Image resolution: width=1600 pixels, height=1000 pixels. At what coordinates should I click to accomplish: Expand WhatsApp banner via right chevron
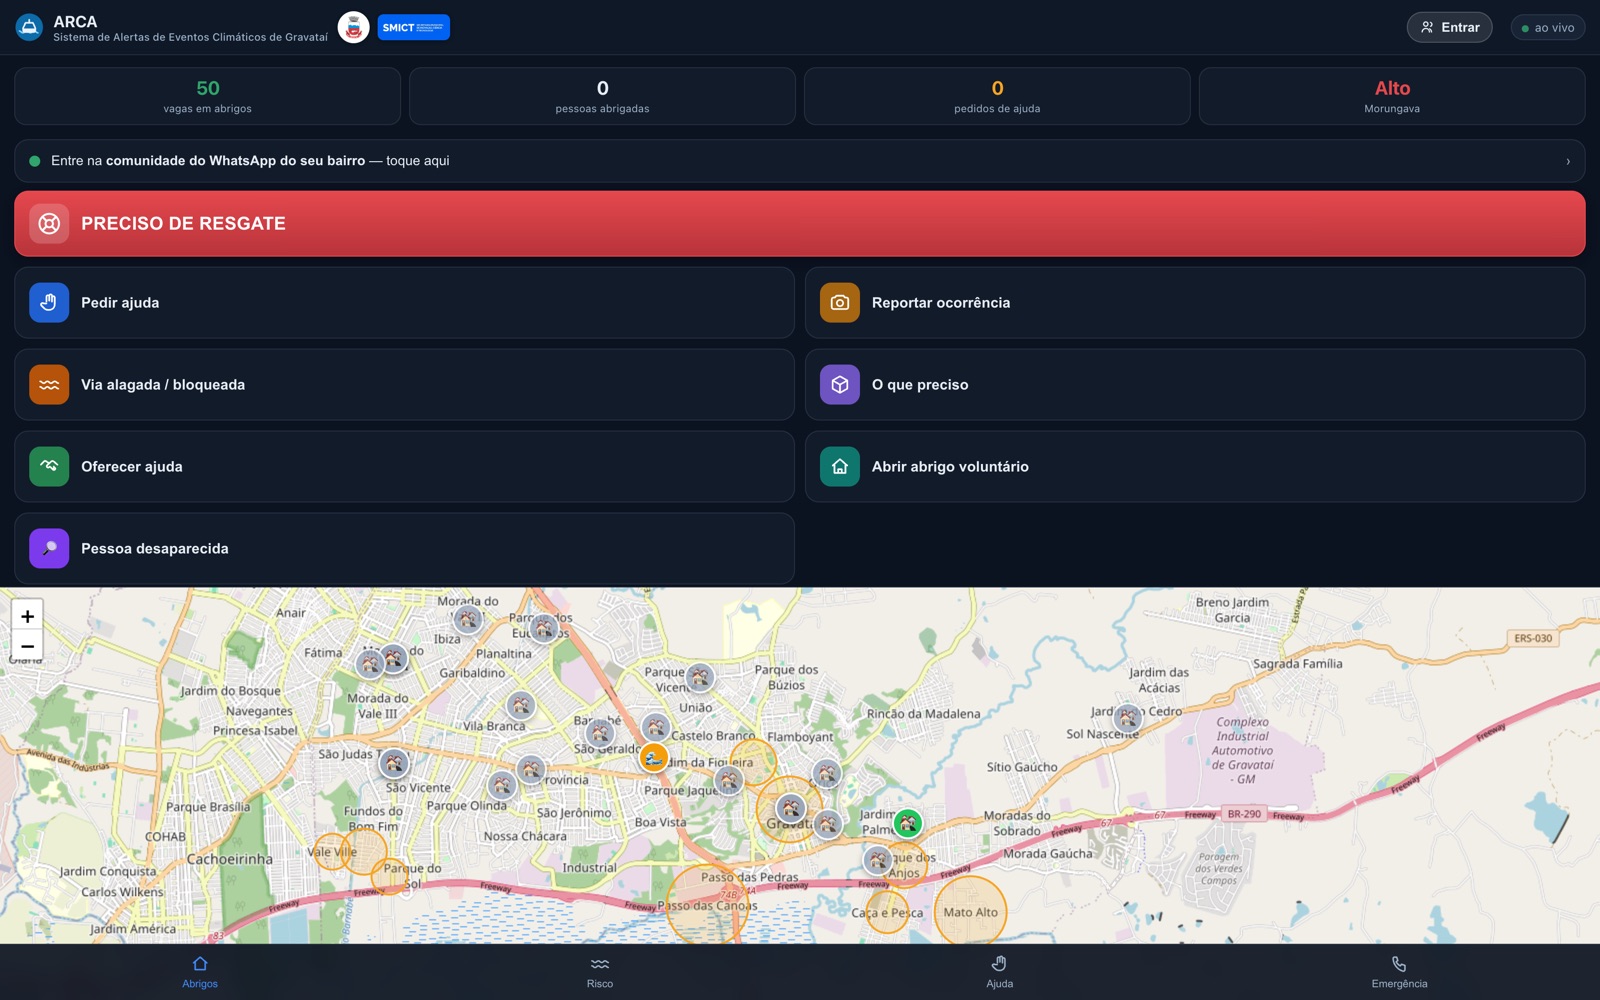[x=1567, y=161]
